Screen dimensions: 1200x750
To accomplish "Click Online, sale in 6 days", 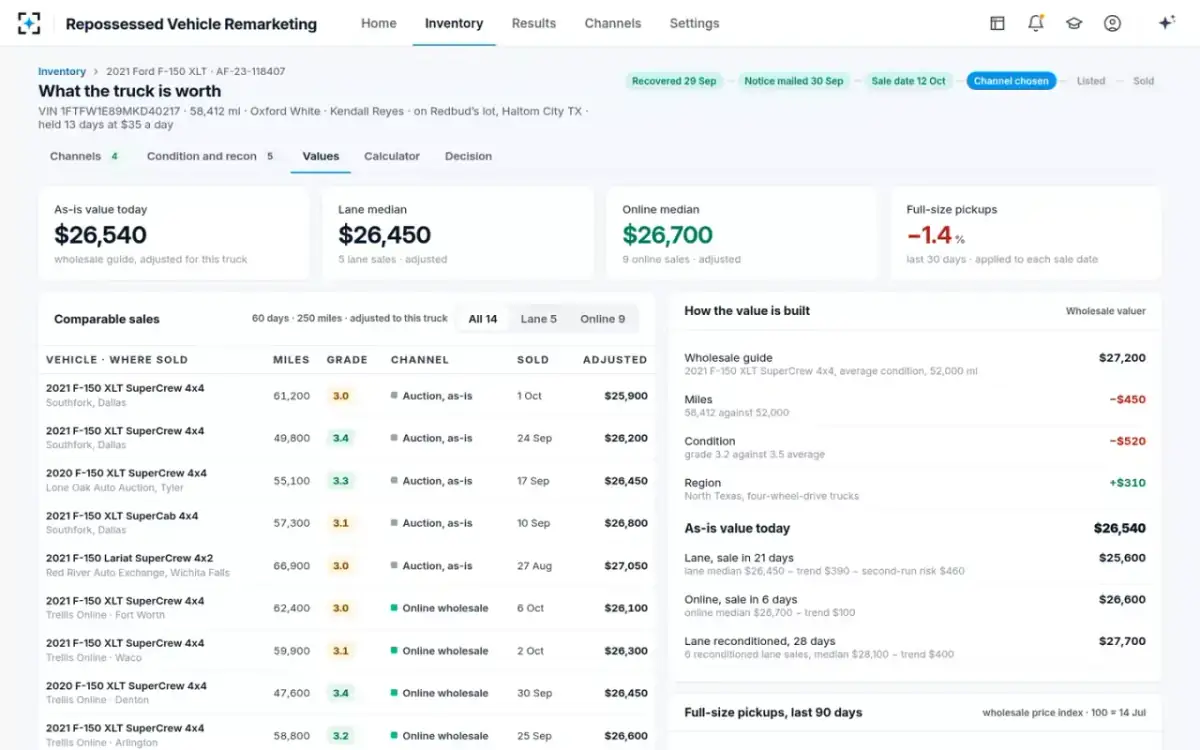I will (741, 600).
